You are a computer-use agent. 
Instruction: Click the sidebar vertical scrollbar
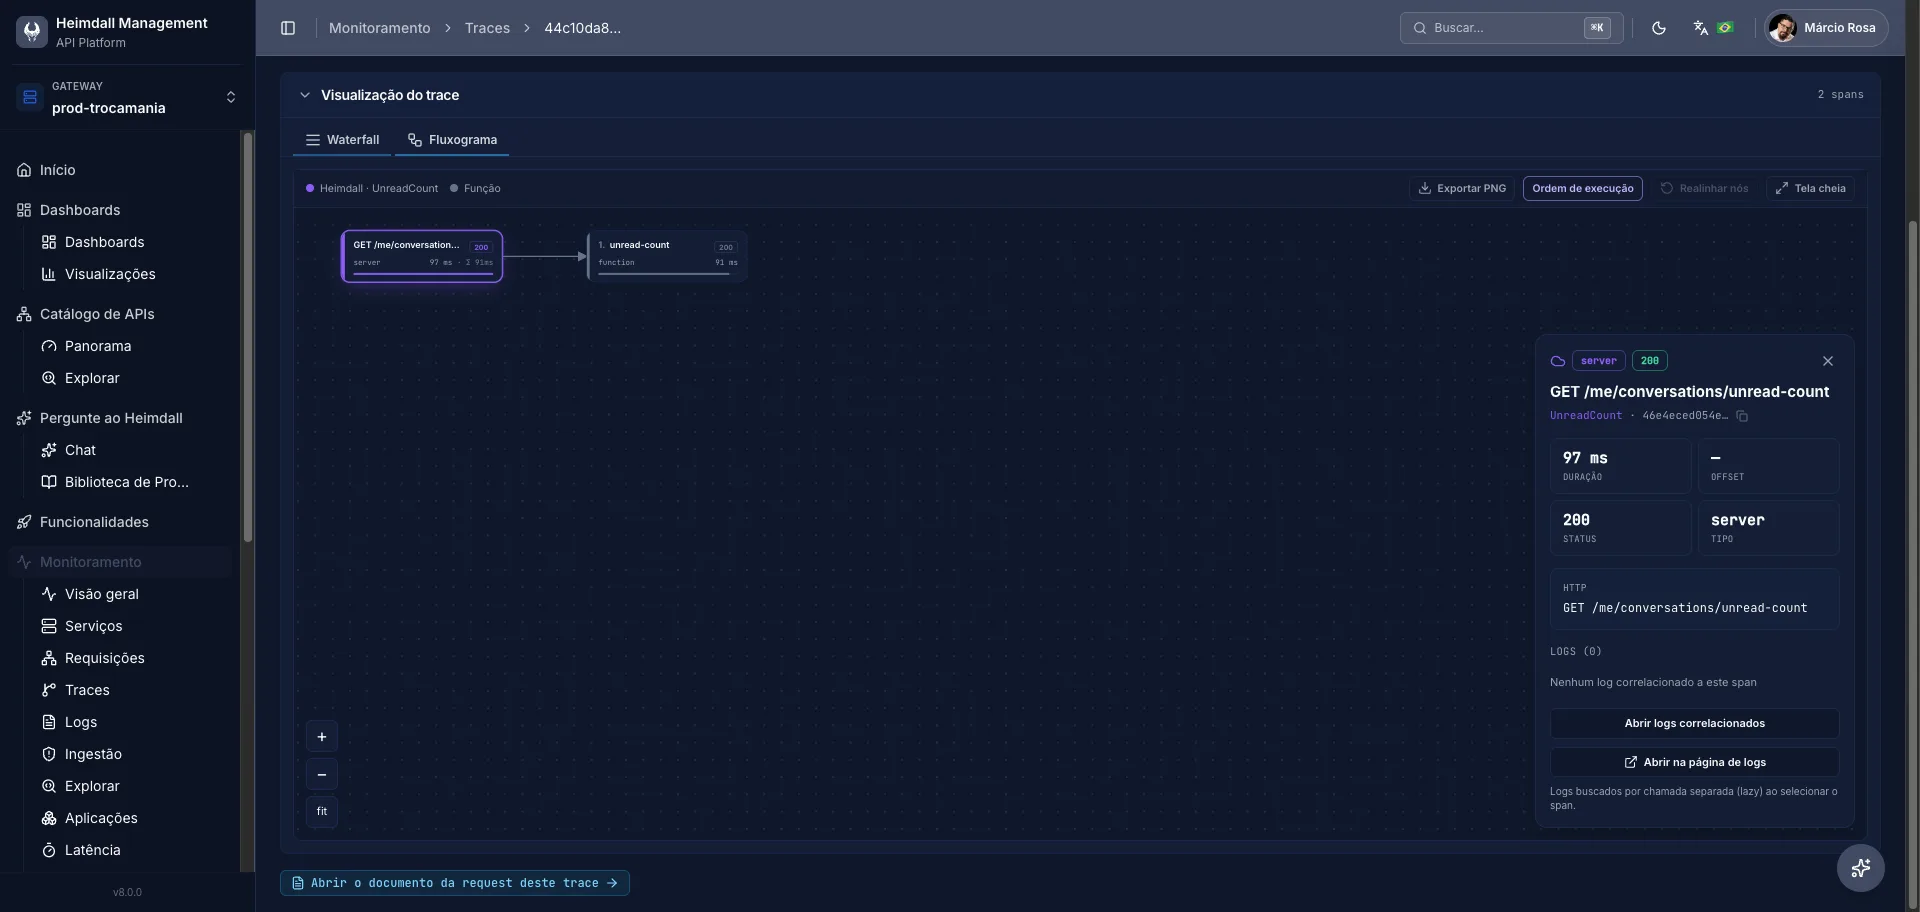[x=248, y=337]
